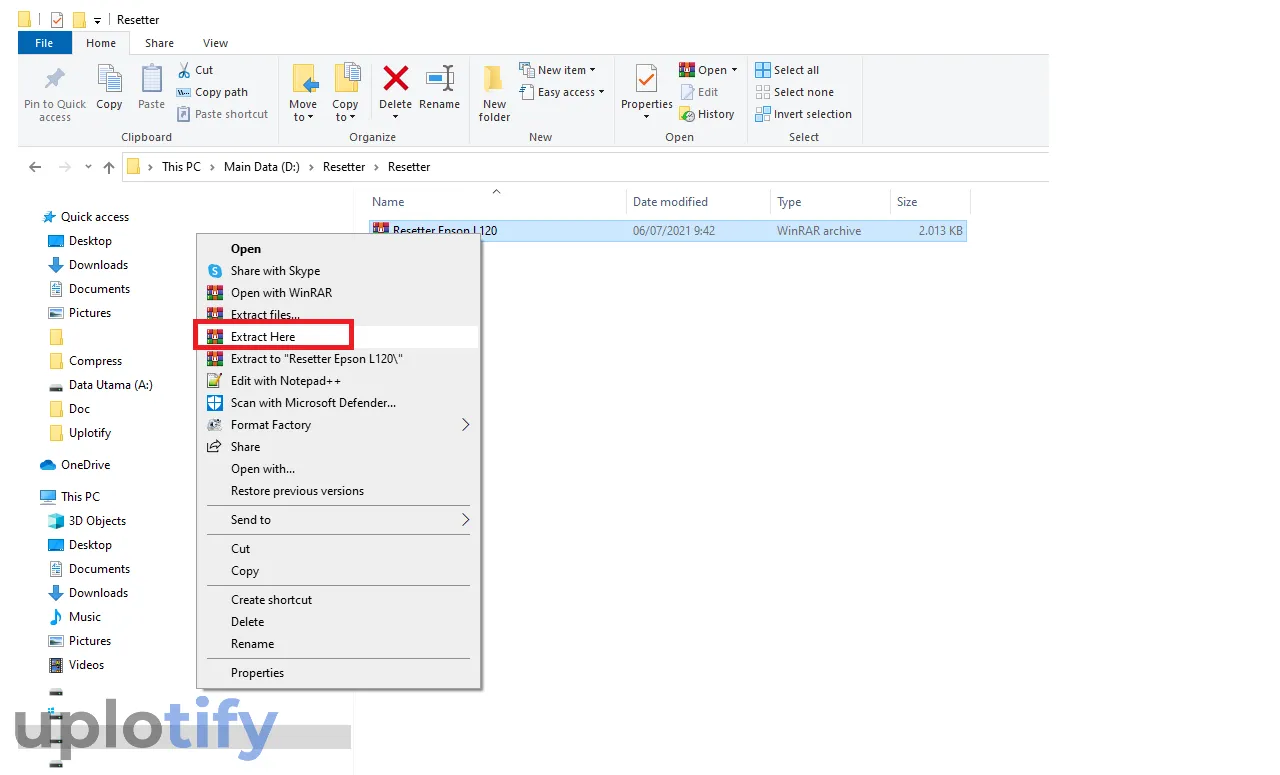Image resolution: width=1280 pixels, height=775 pixels.
Task: Open the Move to dropdown
Action: (x=303, y=110)
